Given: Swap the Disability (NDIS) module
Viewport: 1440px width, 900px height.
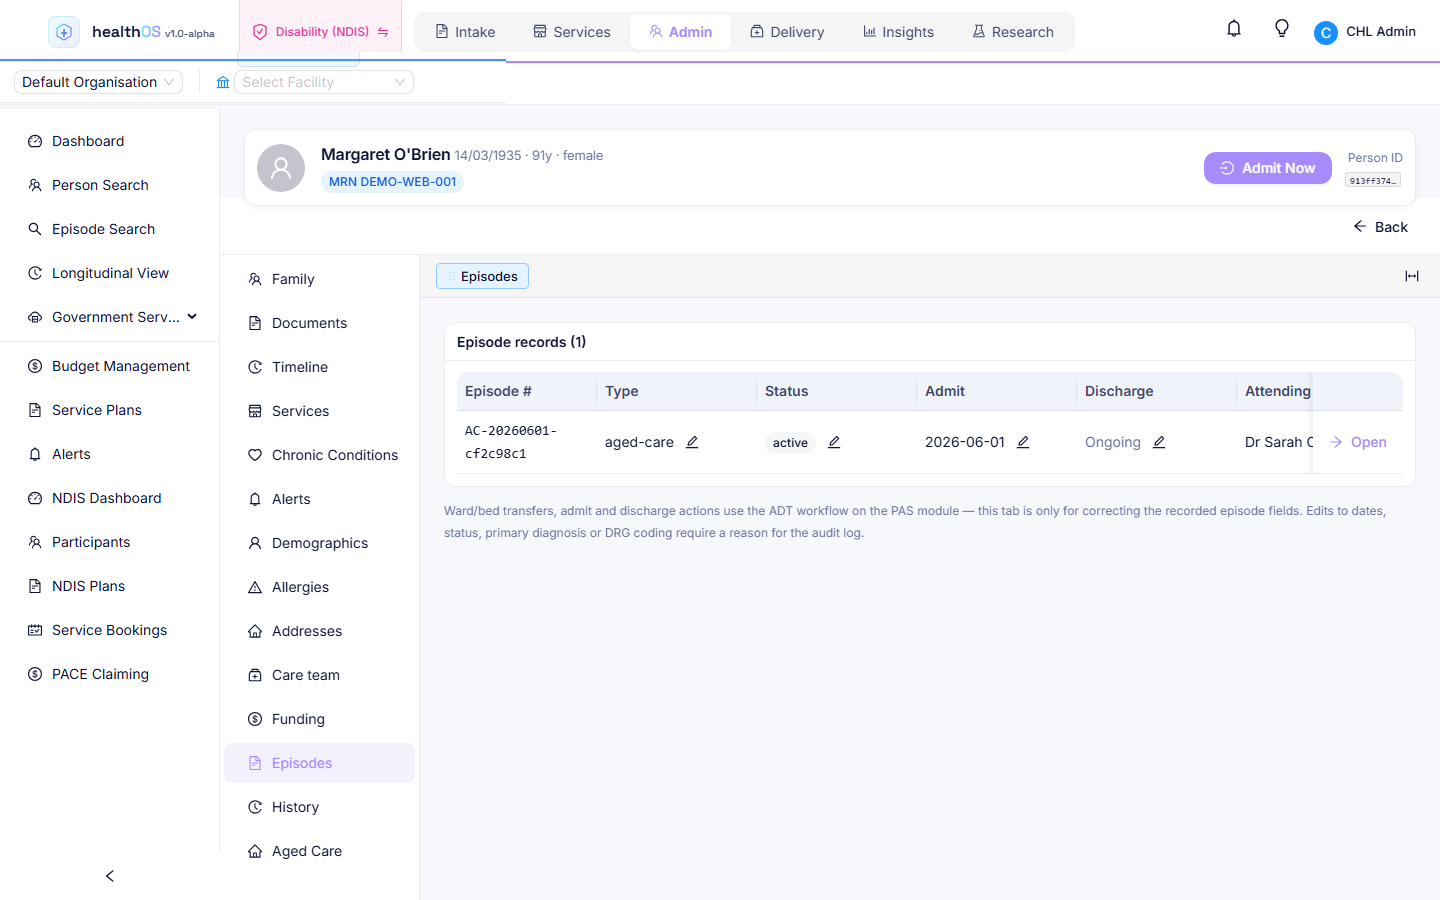Looking at the screenshot, I should pyautogui.click(x=383, y=32).
